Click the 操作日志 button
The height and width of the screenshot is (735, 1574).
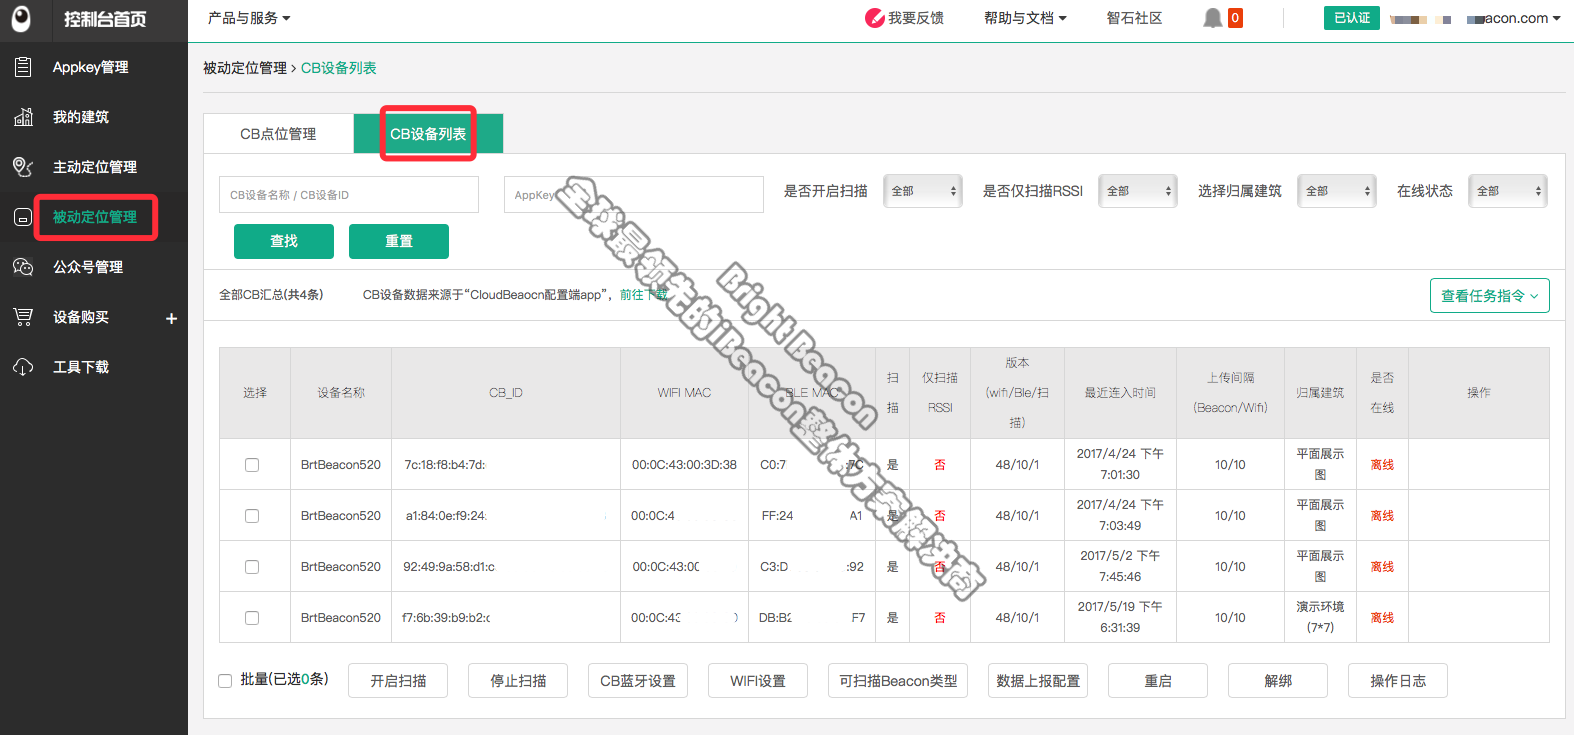(x=1398, y=681)
